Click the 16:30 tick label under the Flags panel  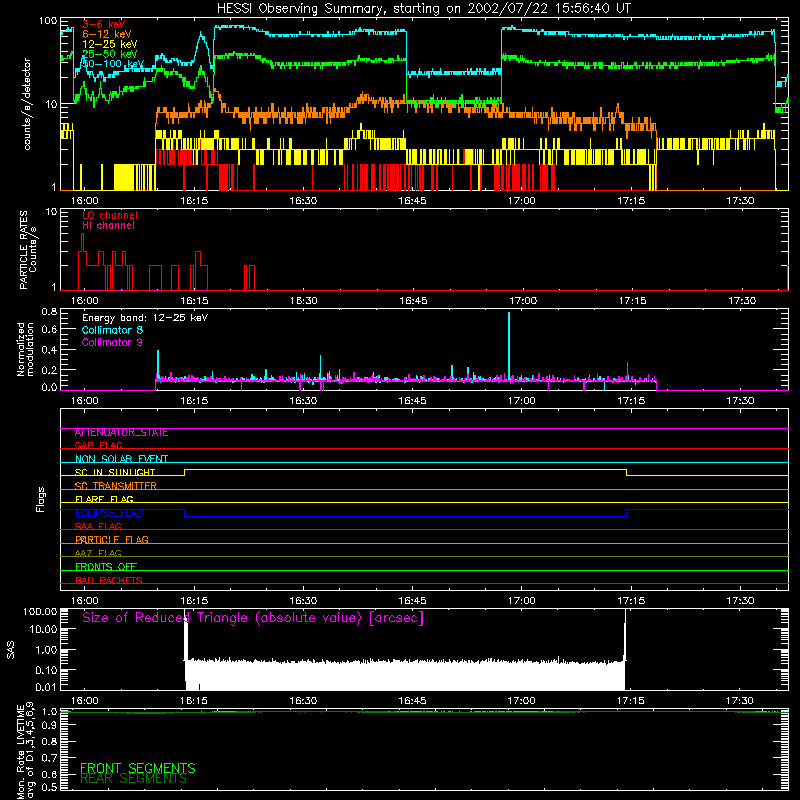303,601
